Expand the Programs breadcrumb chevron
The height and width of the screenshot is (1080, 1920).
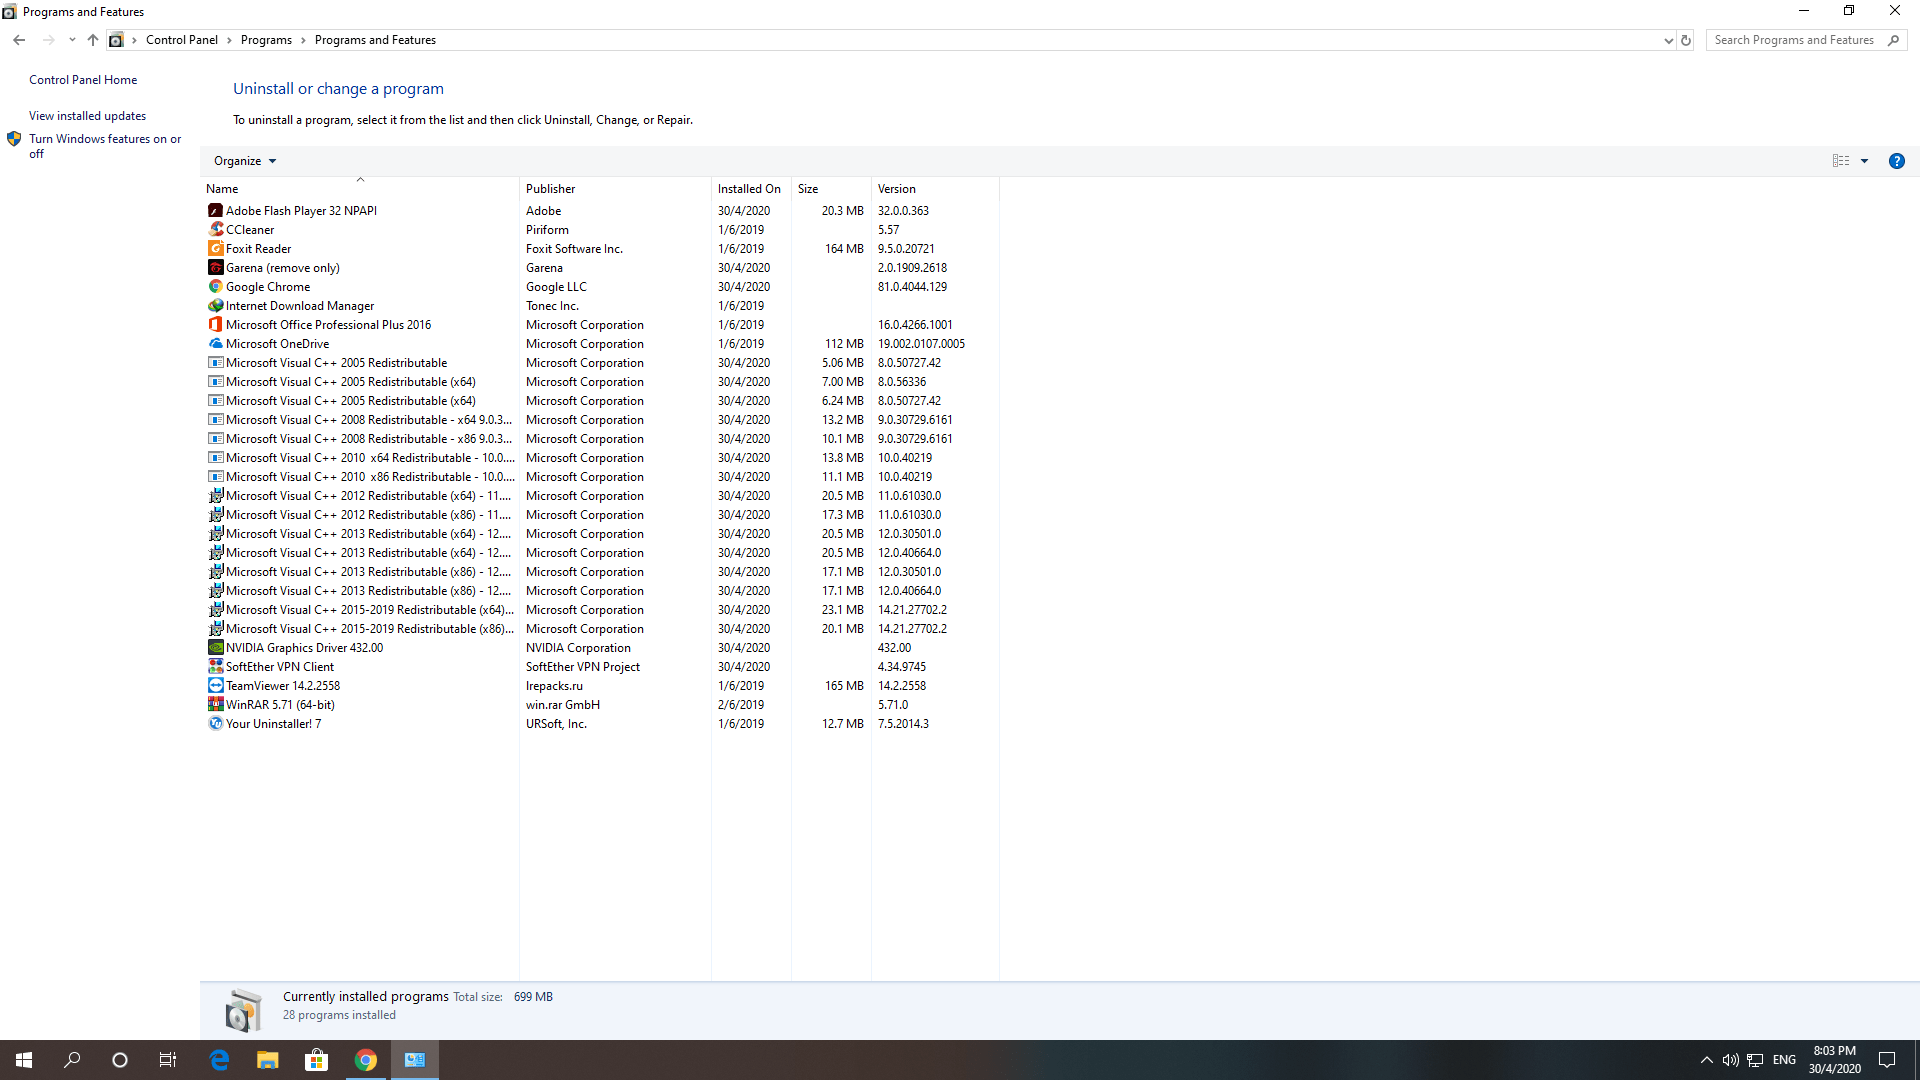[x=303, y=40]
